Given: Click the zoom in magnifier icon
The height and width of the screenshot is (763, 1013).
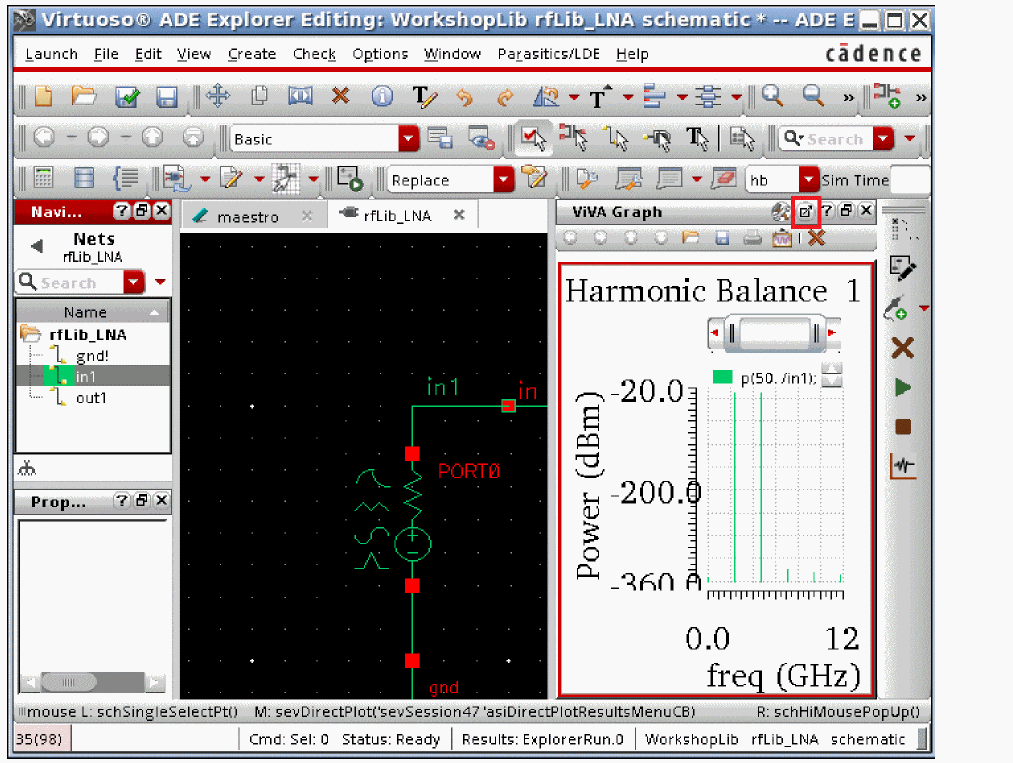Looking at the screenshot, I should (x=772, y=96).
